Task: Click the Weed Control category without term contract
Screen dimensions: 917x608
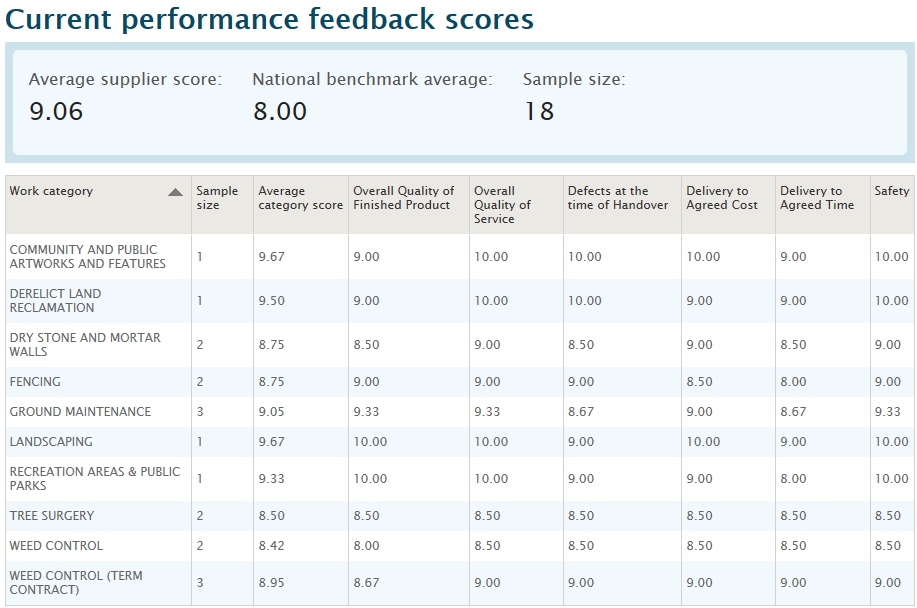Action: pos(56,545)
